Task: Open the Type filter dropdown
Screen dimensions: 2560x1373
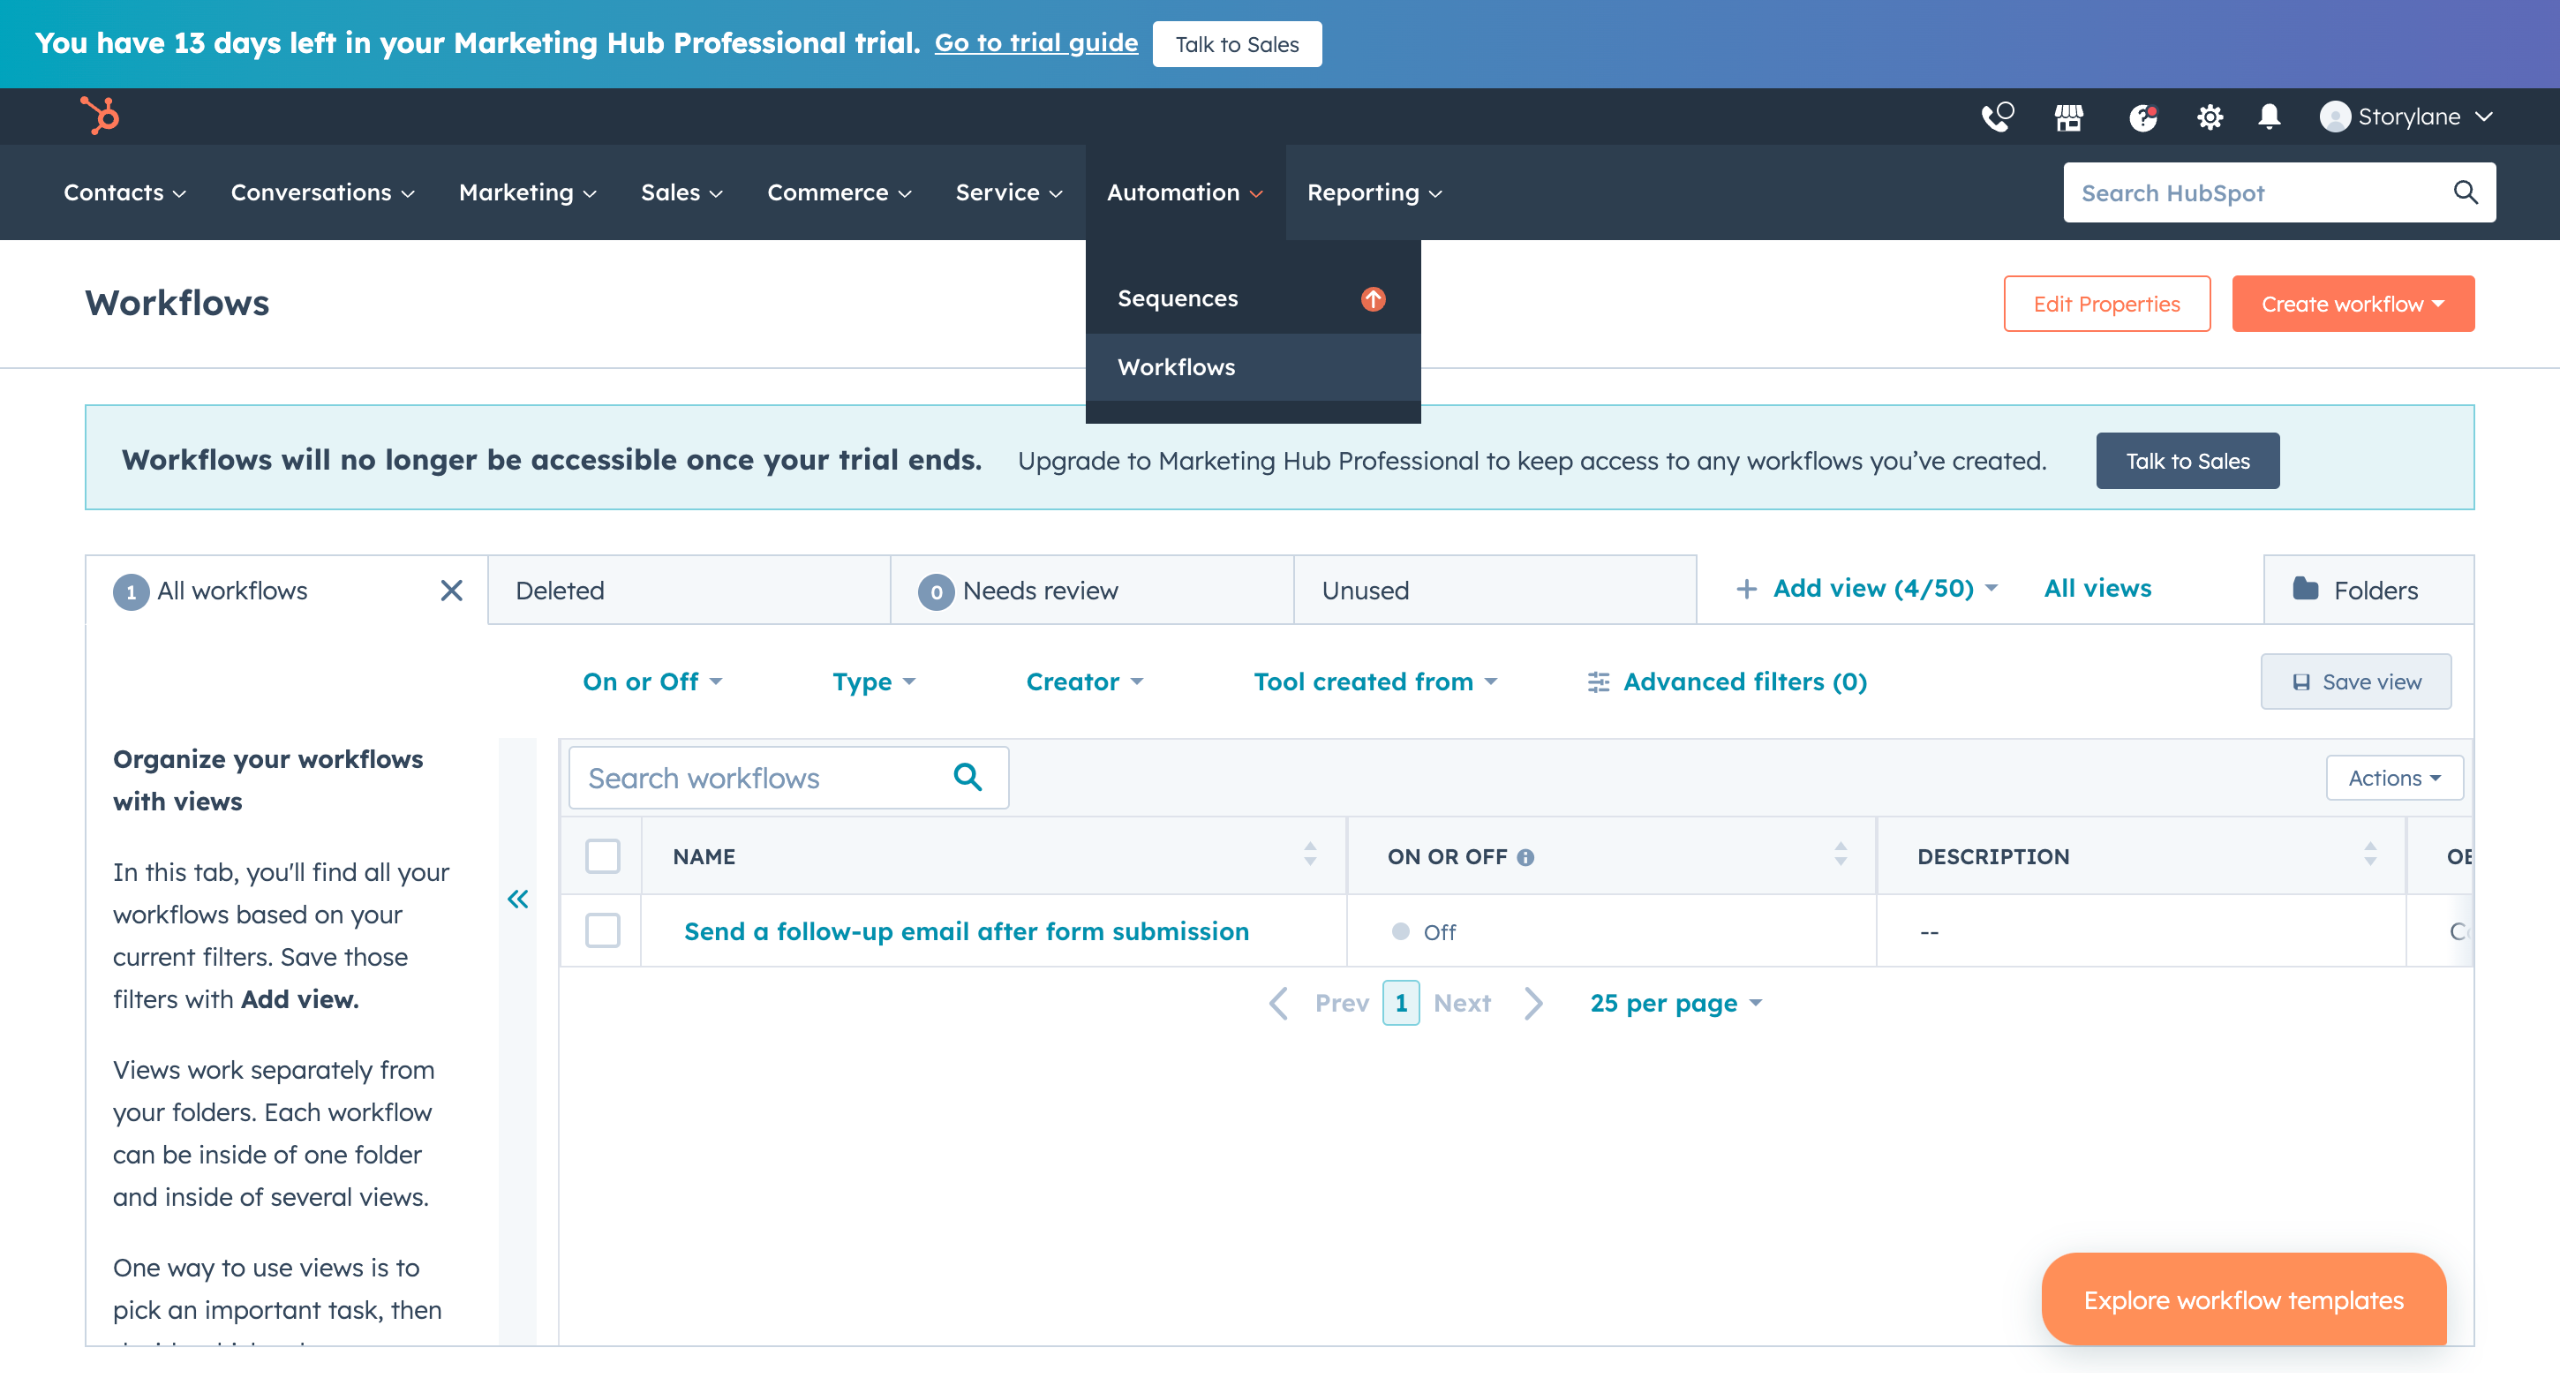Action: click(x=874, y=682)
